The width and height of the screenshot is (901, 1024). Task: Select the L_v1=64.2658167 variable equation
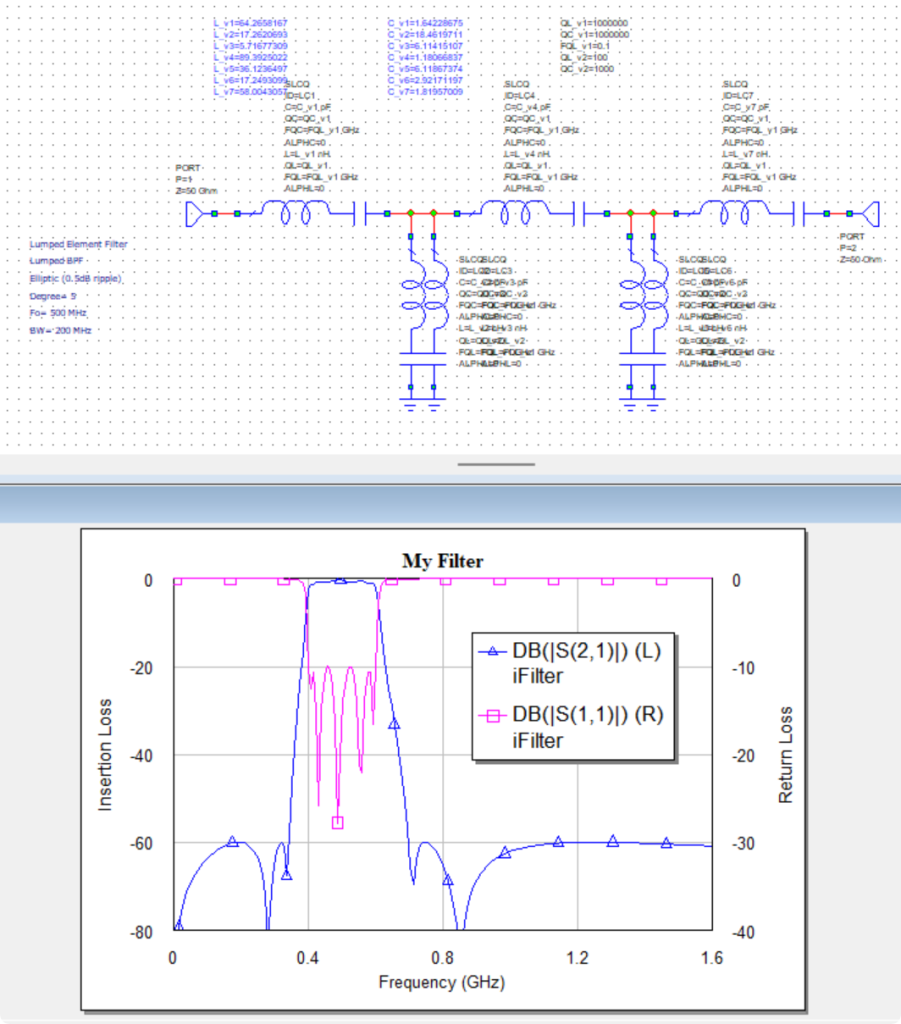tap(250, 23)
